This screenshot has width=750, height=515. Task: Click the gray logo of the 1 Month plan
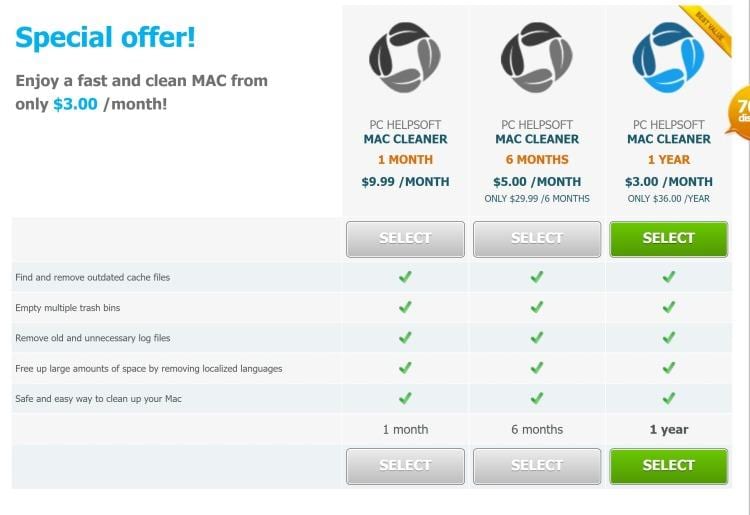[x=405, y=57]
